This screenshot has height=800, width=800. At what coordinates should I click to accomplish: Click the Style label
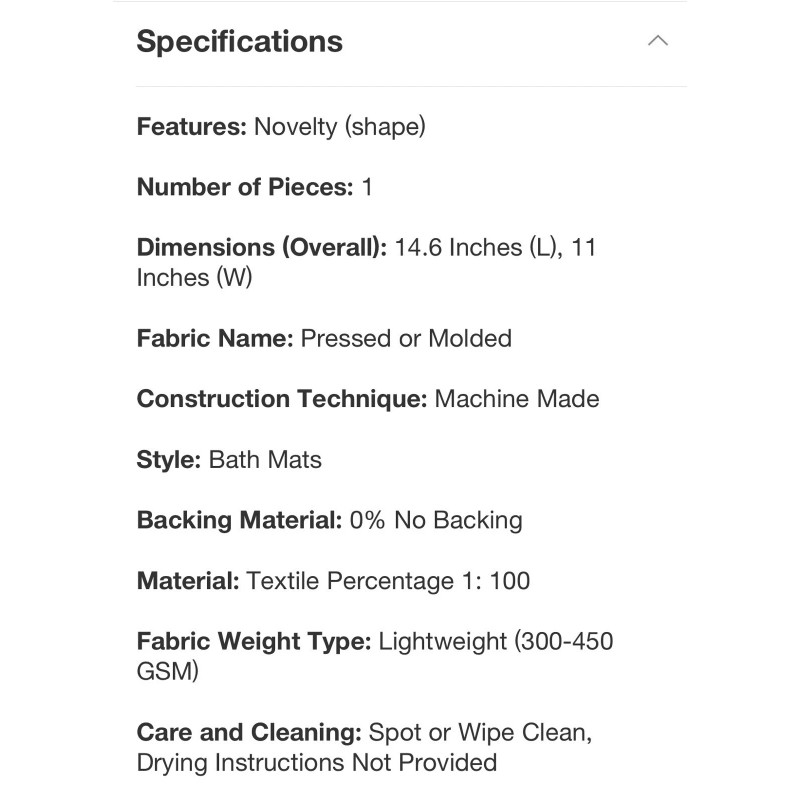coord(168,459)
